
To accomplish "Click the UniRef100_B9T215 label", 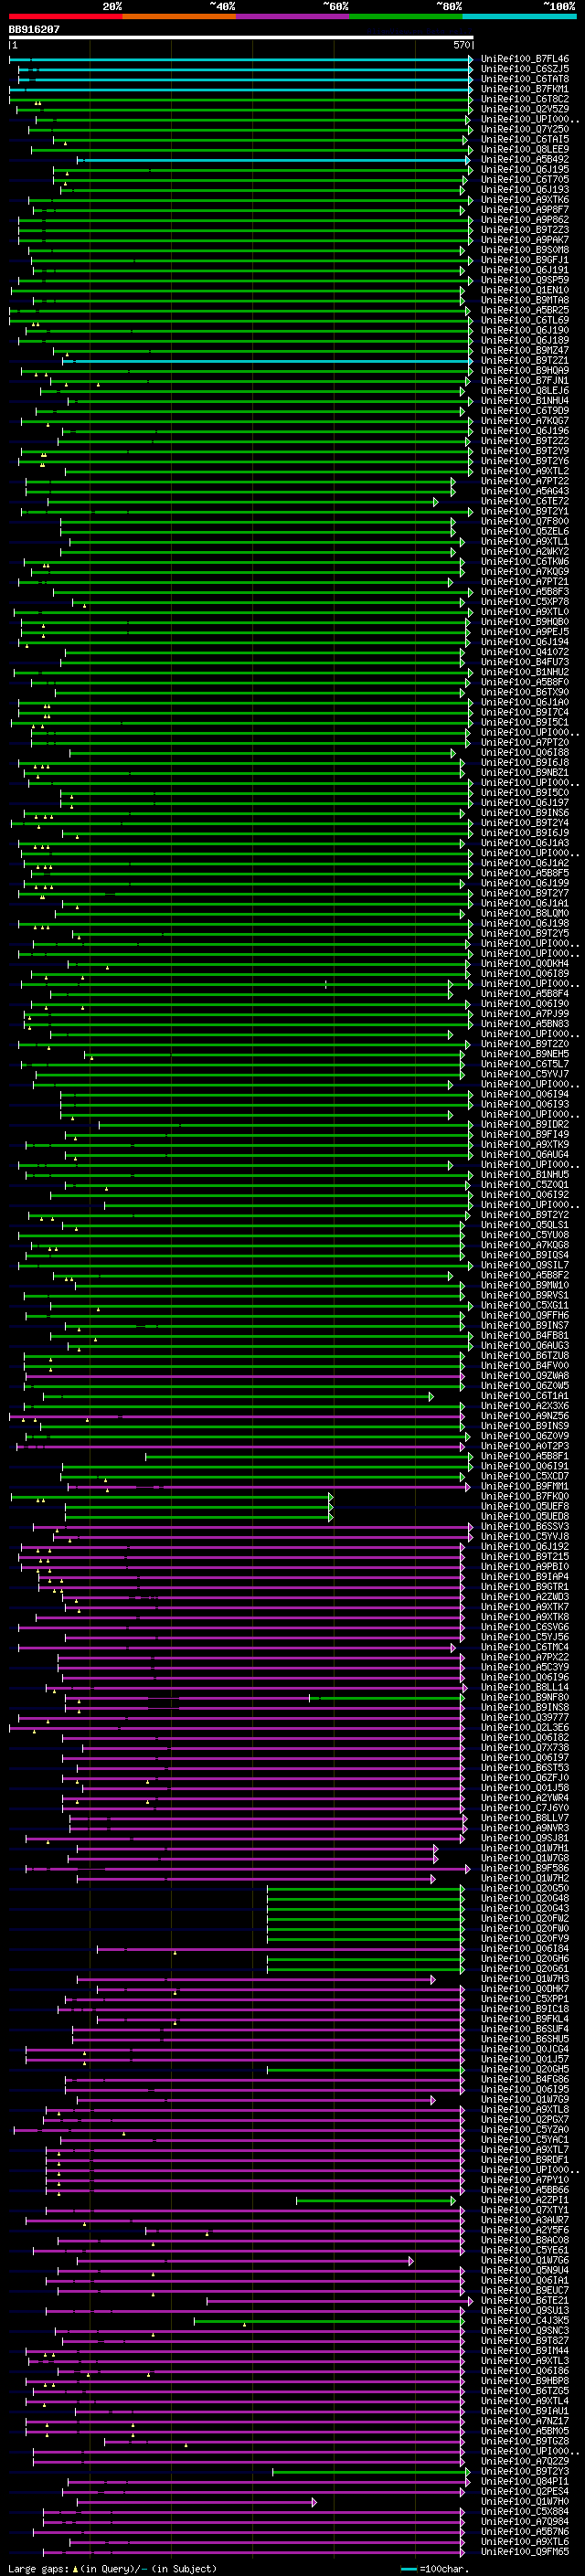I will [525, 1558].
